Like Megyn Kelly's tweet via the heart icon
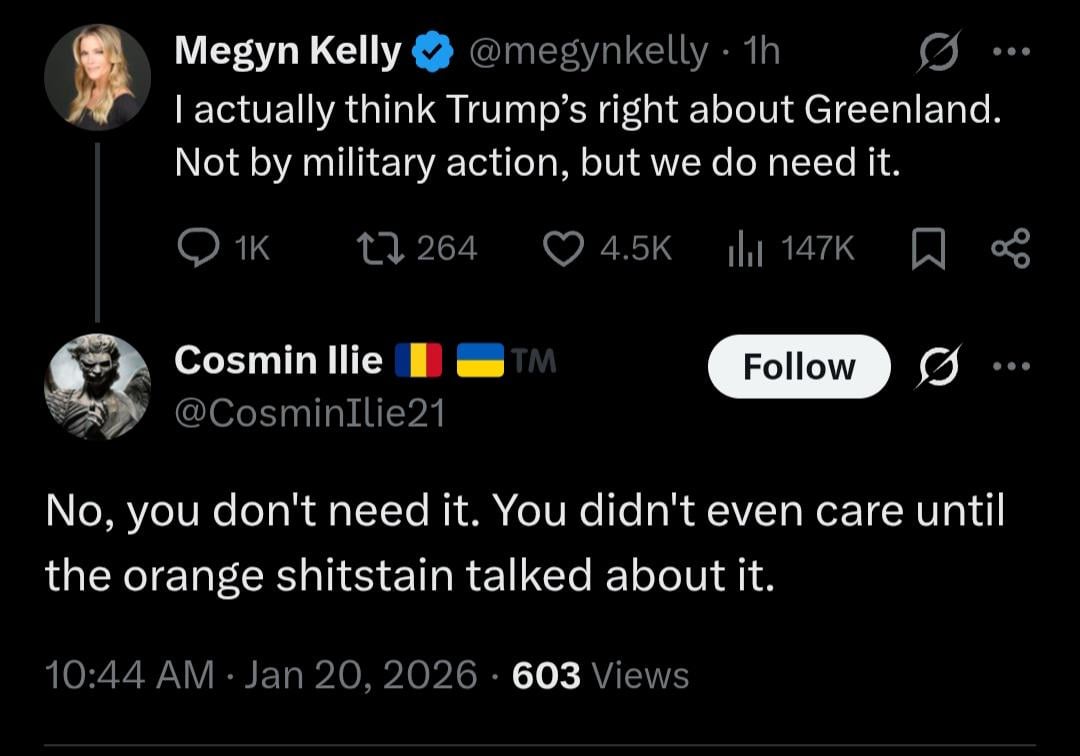 (x=563, y=248)
